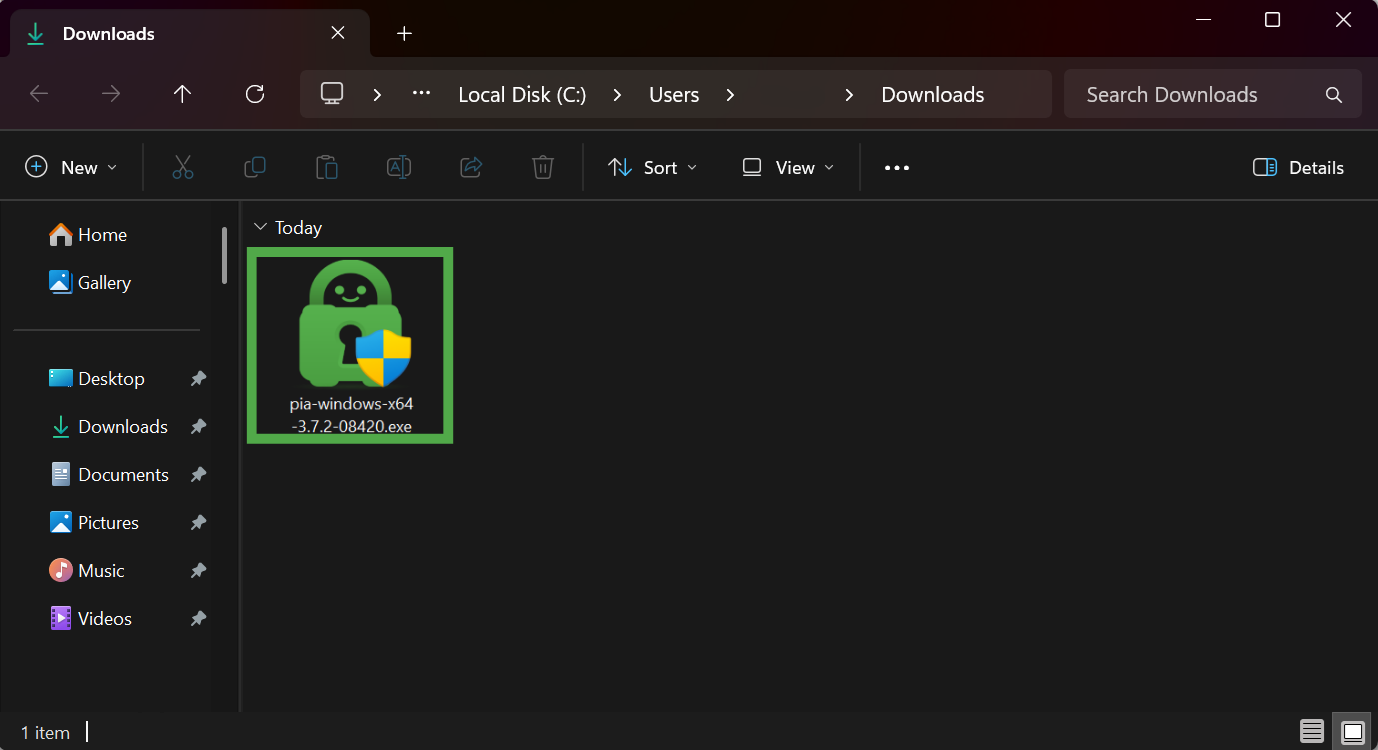Open Pictures in navigation pane

coord(94,523)
